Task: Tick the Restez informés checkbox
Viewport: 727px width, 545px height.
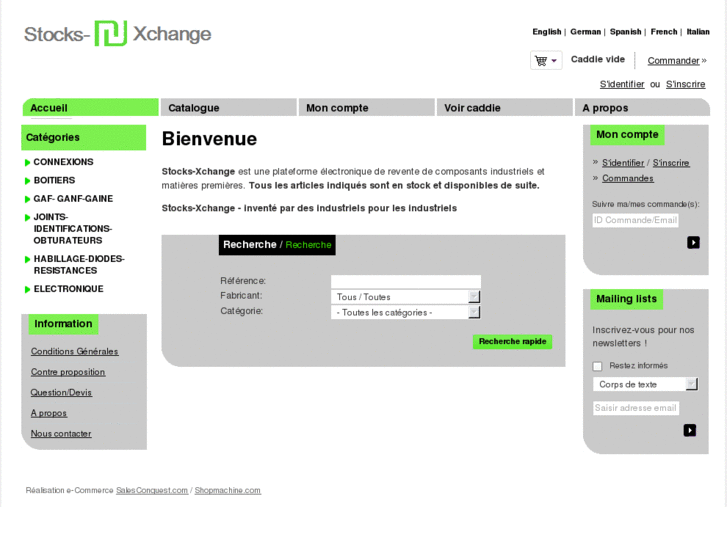Action: [x=597, y=366]
